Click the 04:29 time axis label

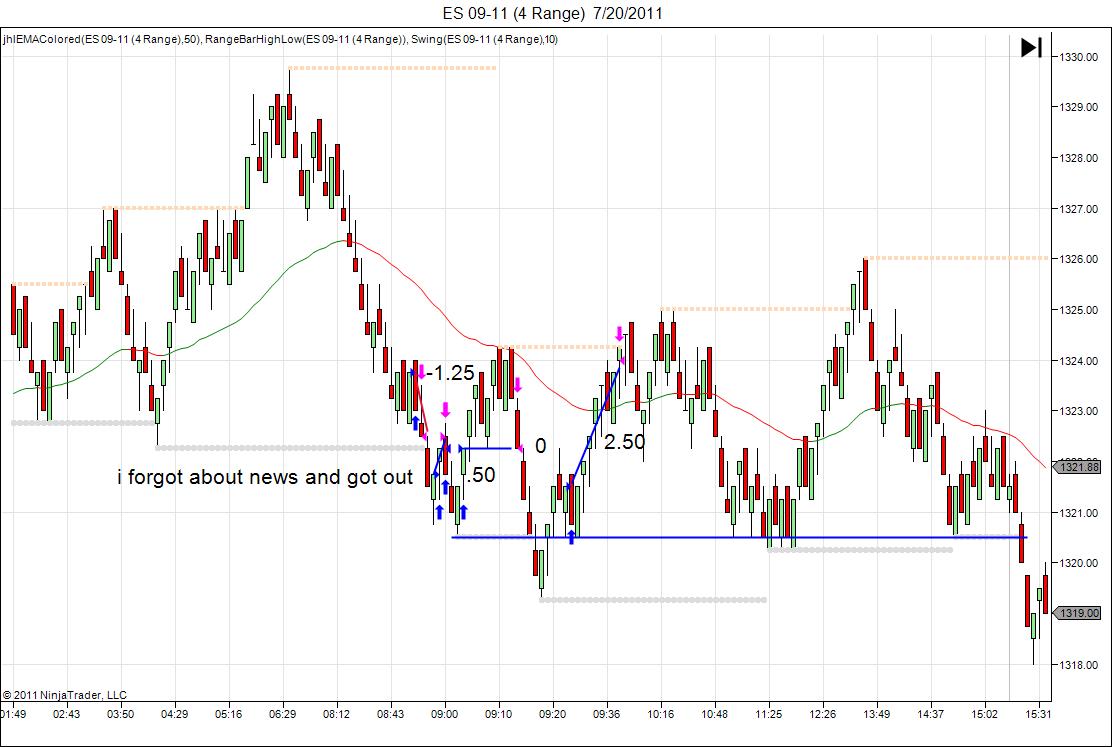pos(174,714)
